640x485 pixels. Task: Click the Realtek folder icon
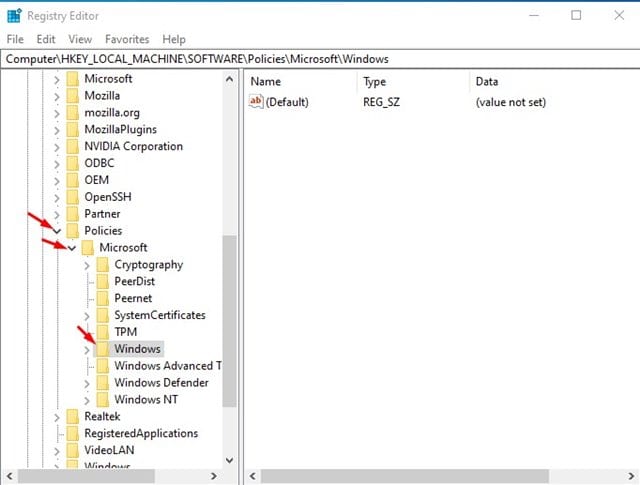pyautogui.click(x=73, y=416)
